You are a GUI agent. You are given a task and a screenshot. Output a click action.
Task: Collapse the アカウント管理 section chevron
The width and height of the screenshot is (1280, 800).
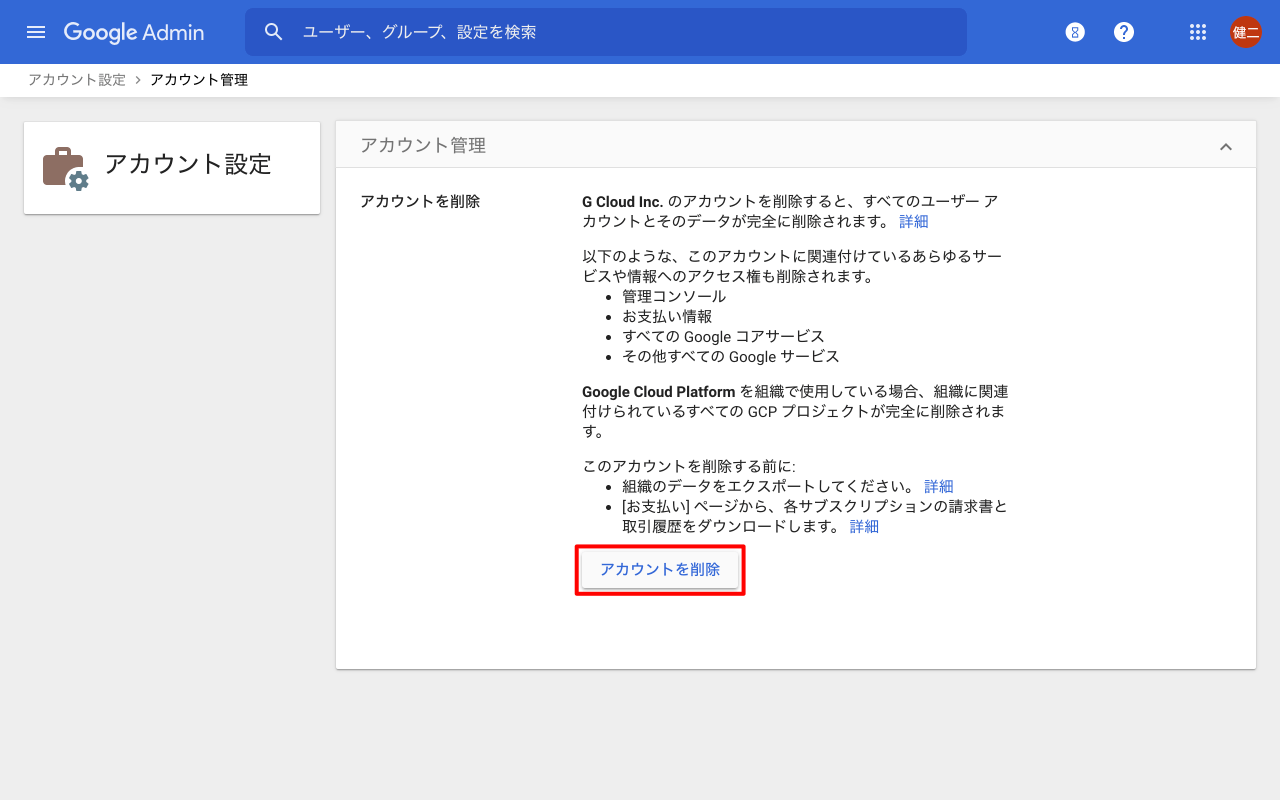(x=1226, y=147)
